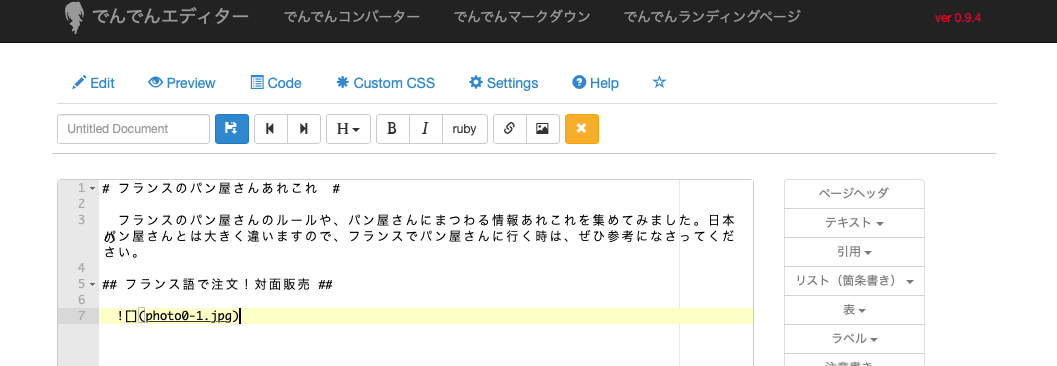
Task: Click line number 7 in the gutter
Action: 82,316
